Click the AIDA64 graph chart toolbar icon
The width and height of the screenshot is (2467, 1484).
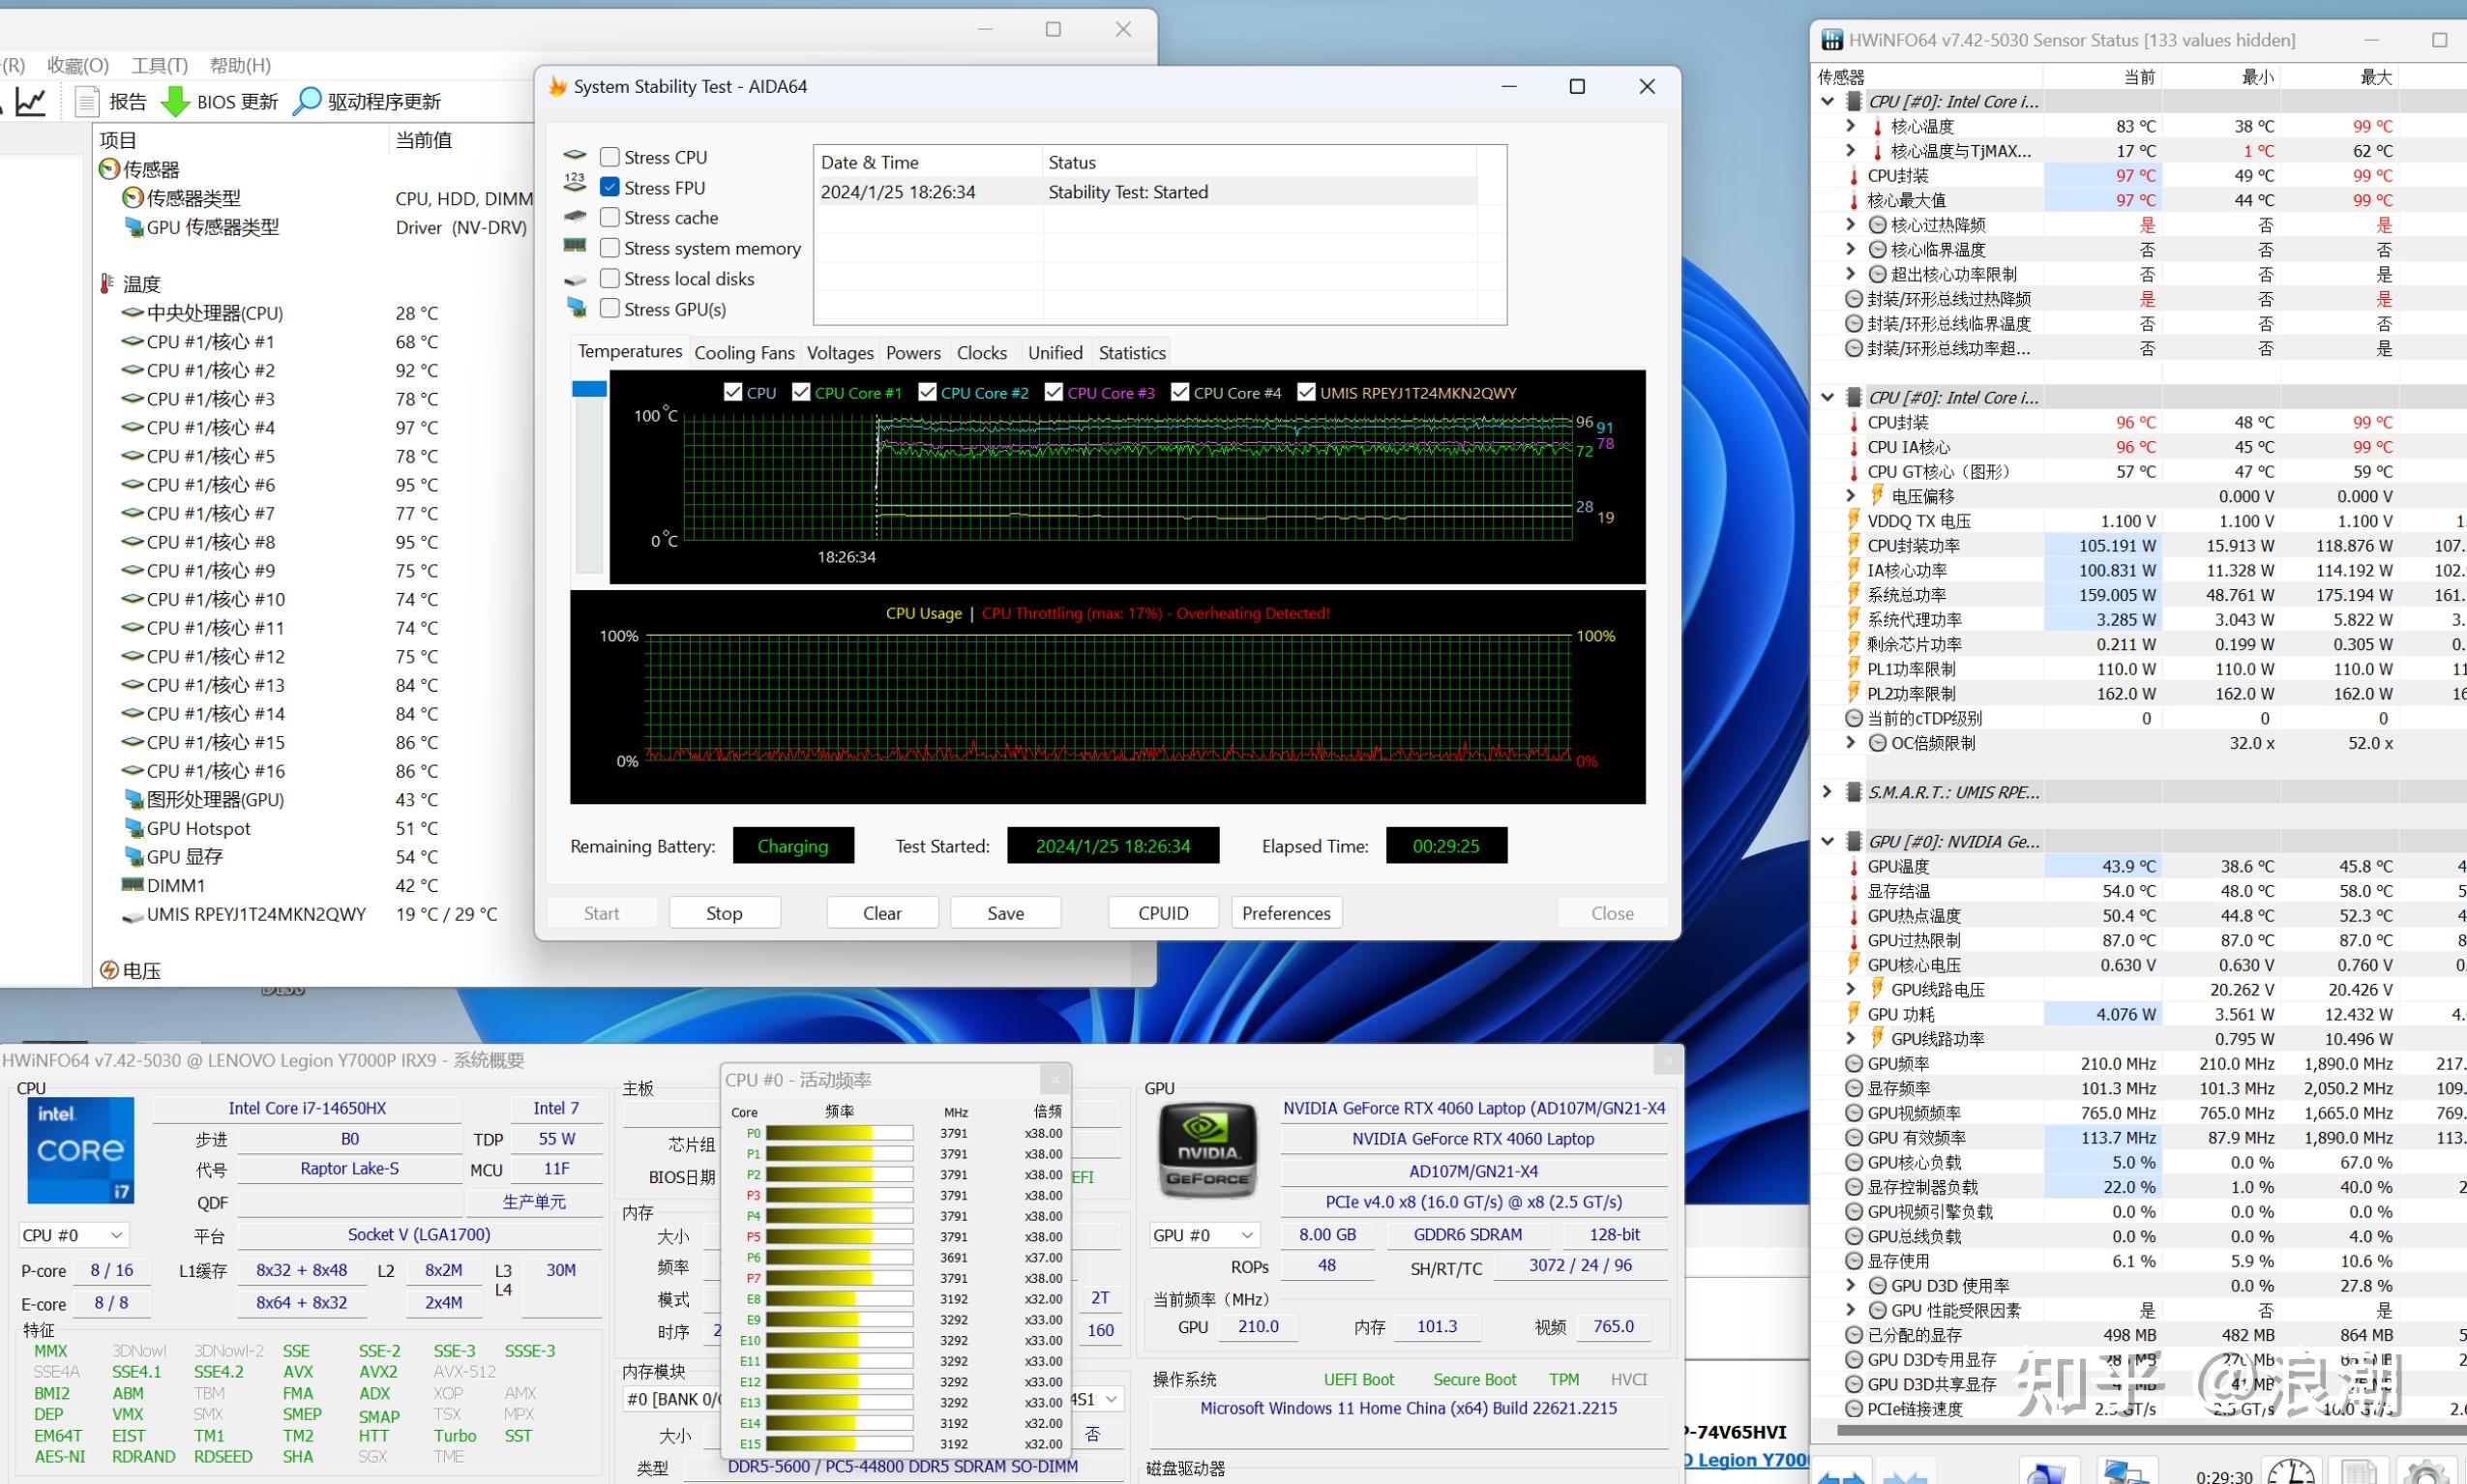tap(30, 101)
